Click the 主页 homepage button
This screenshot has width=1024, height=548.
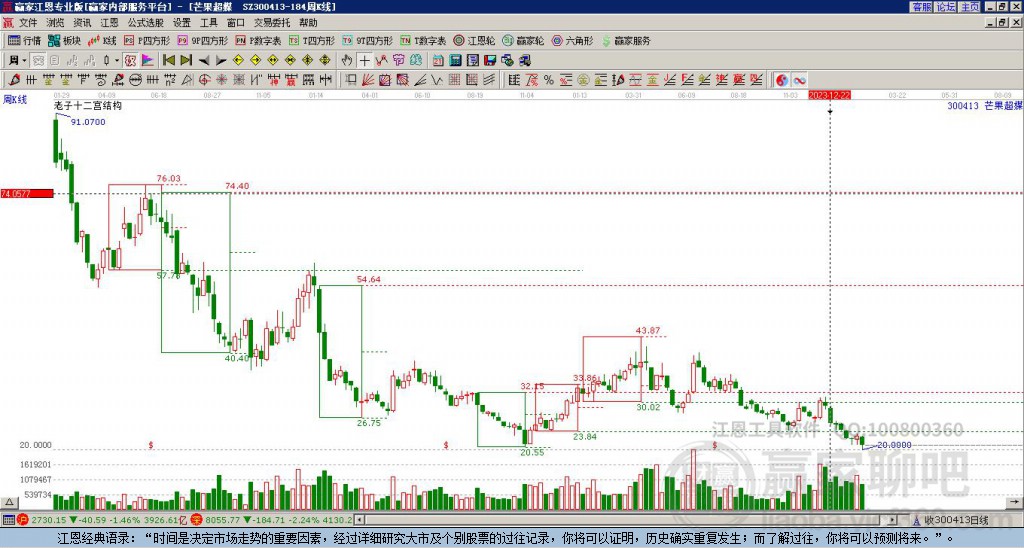pos(970,7)
